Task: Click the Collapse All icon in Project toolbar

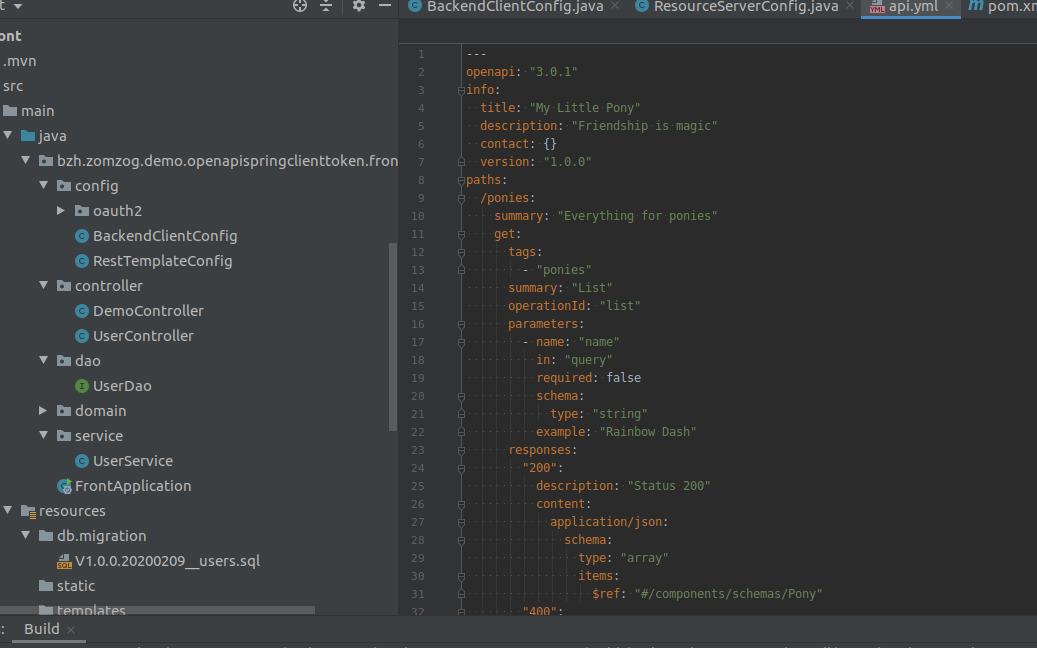Action: click(x=326, y=6)
